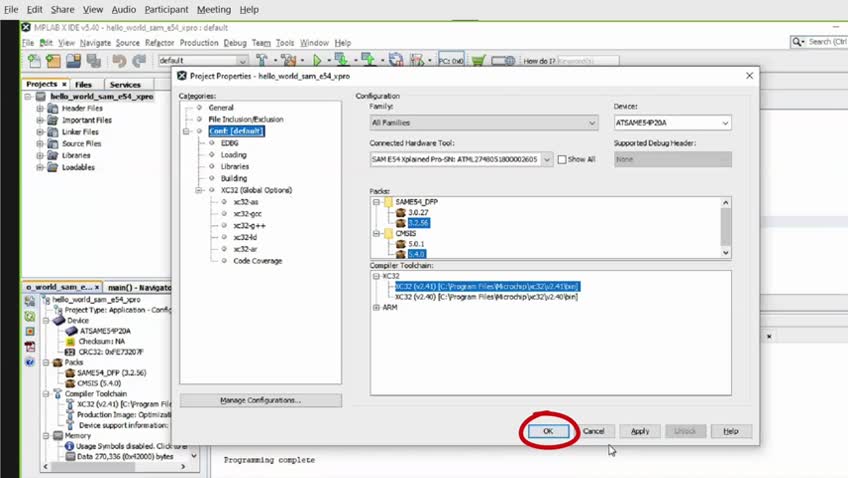Screen dimensions: 848x478
Task: Click the PDF icon in dashboard sidebar
Action: tap(30, 346)
